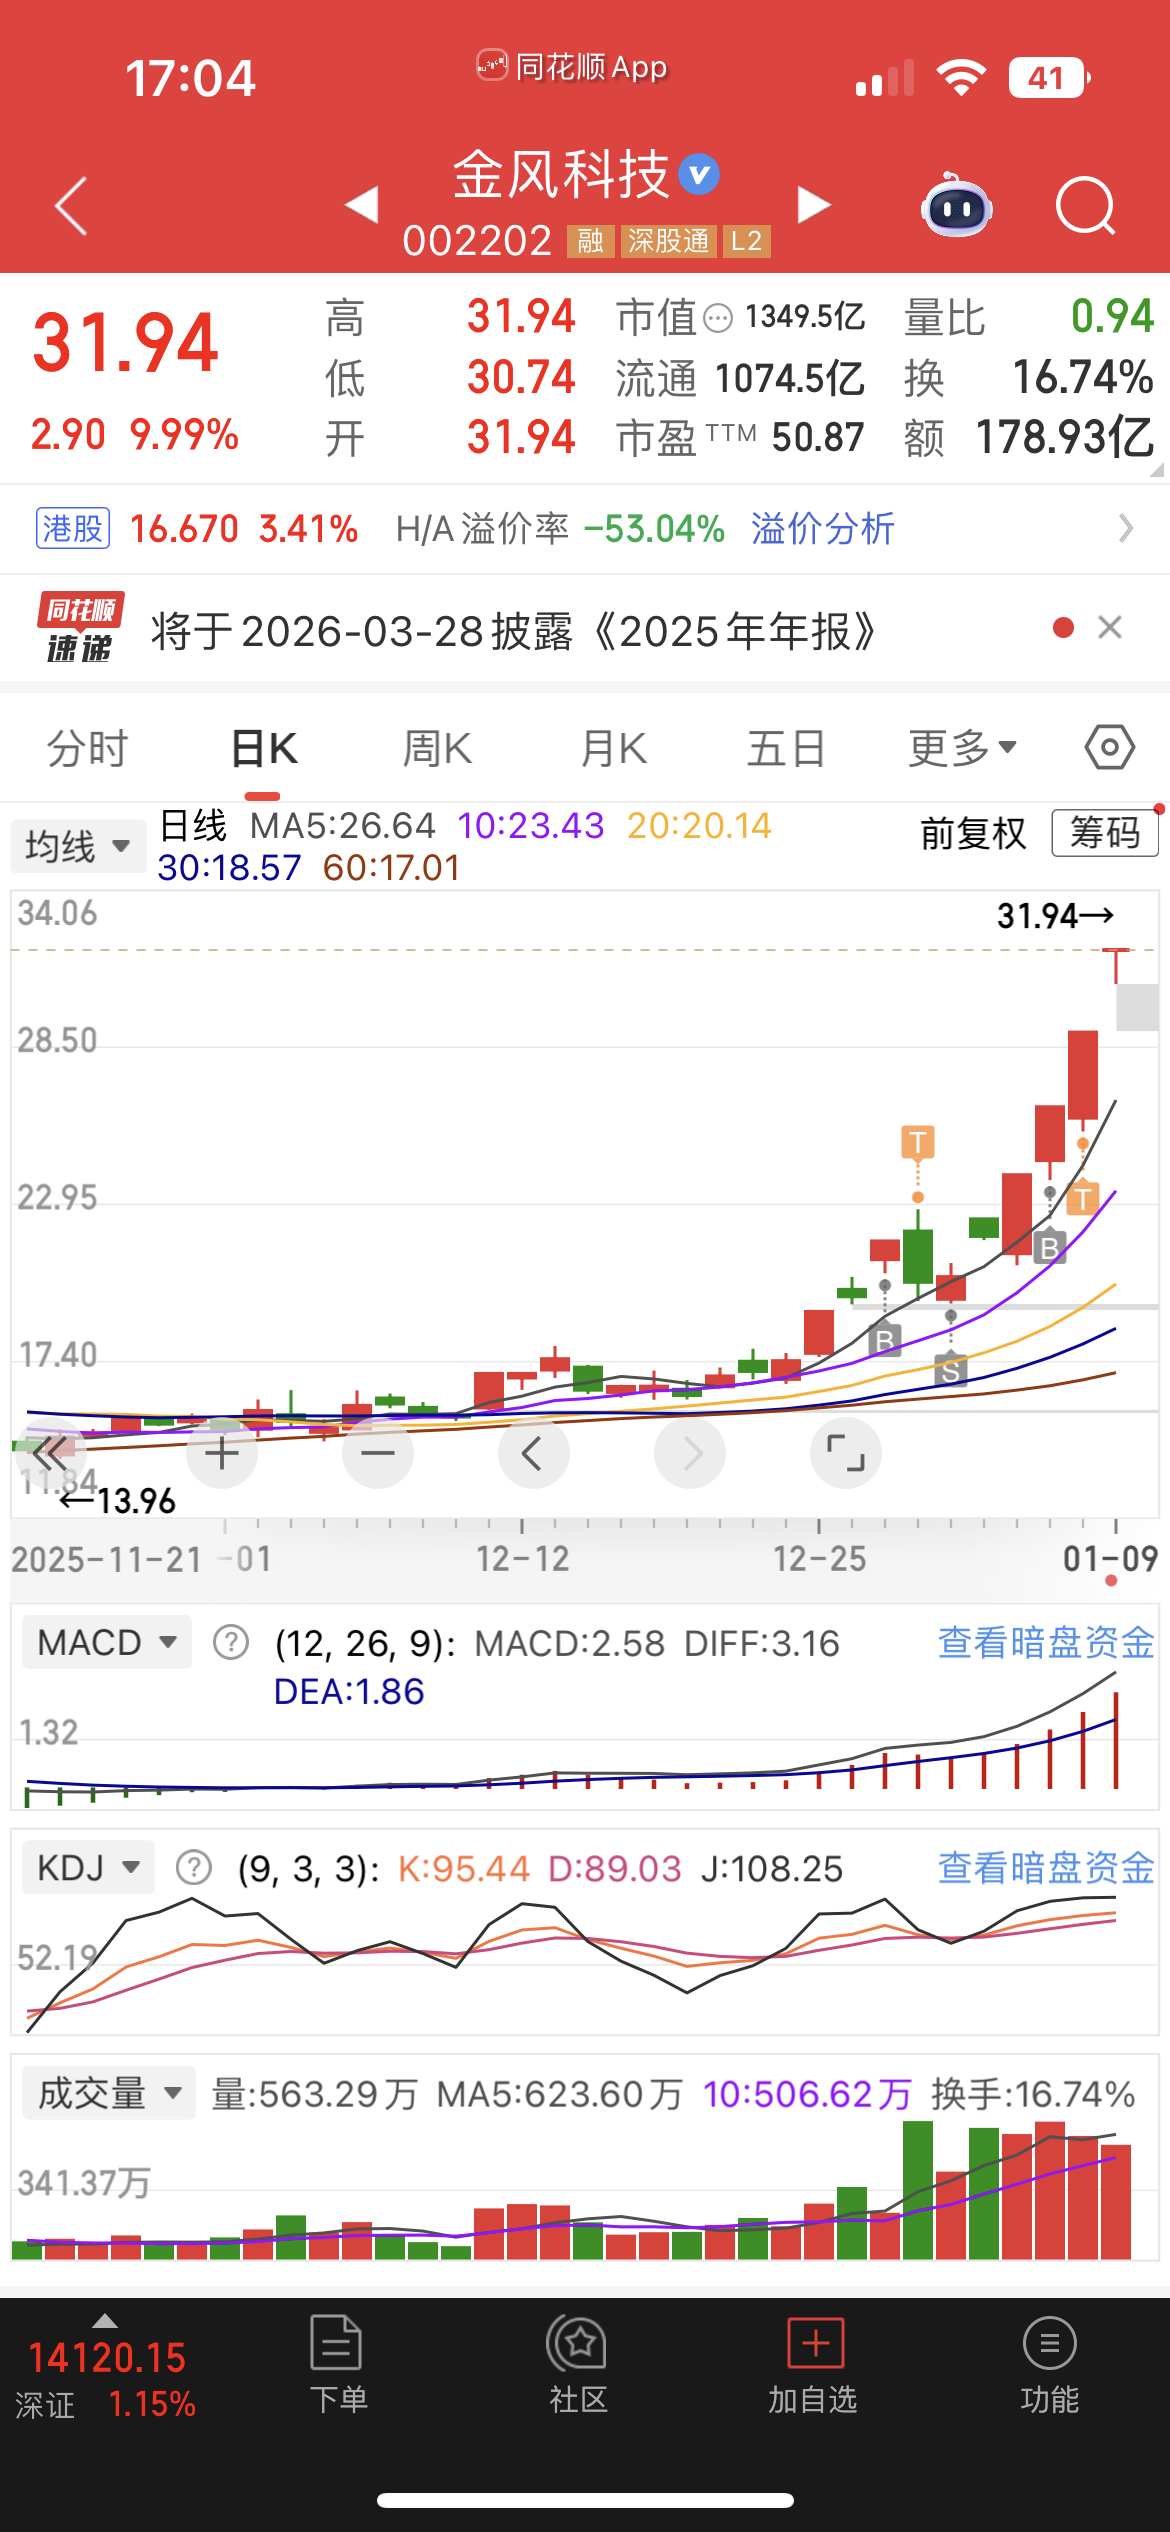This screenshot has height=2532, width=1170.
Task: Move chart left with the chevron button
Action: [534, 1453]
